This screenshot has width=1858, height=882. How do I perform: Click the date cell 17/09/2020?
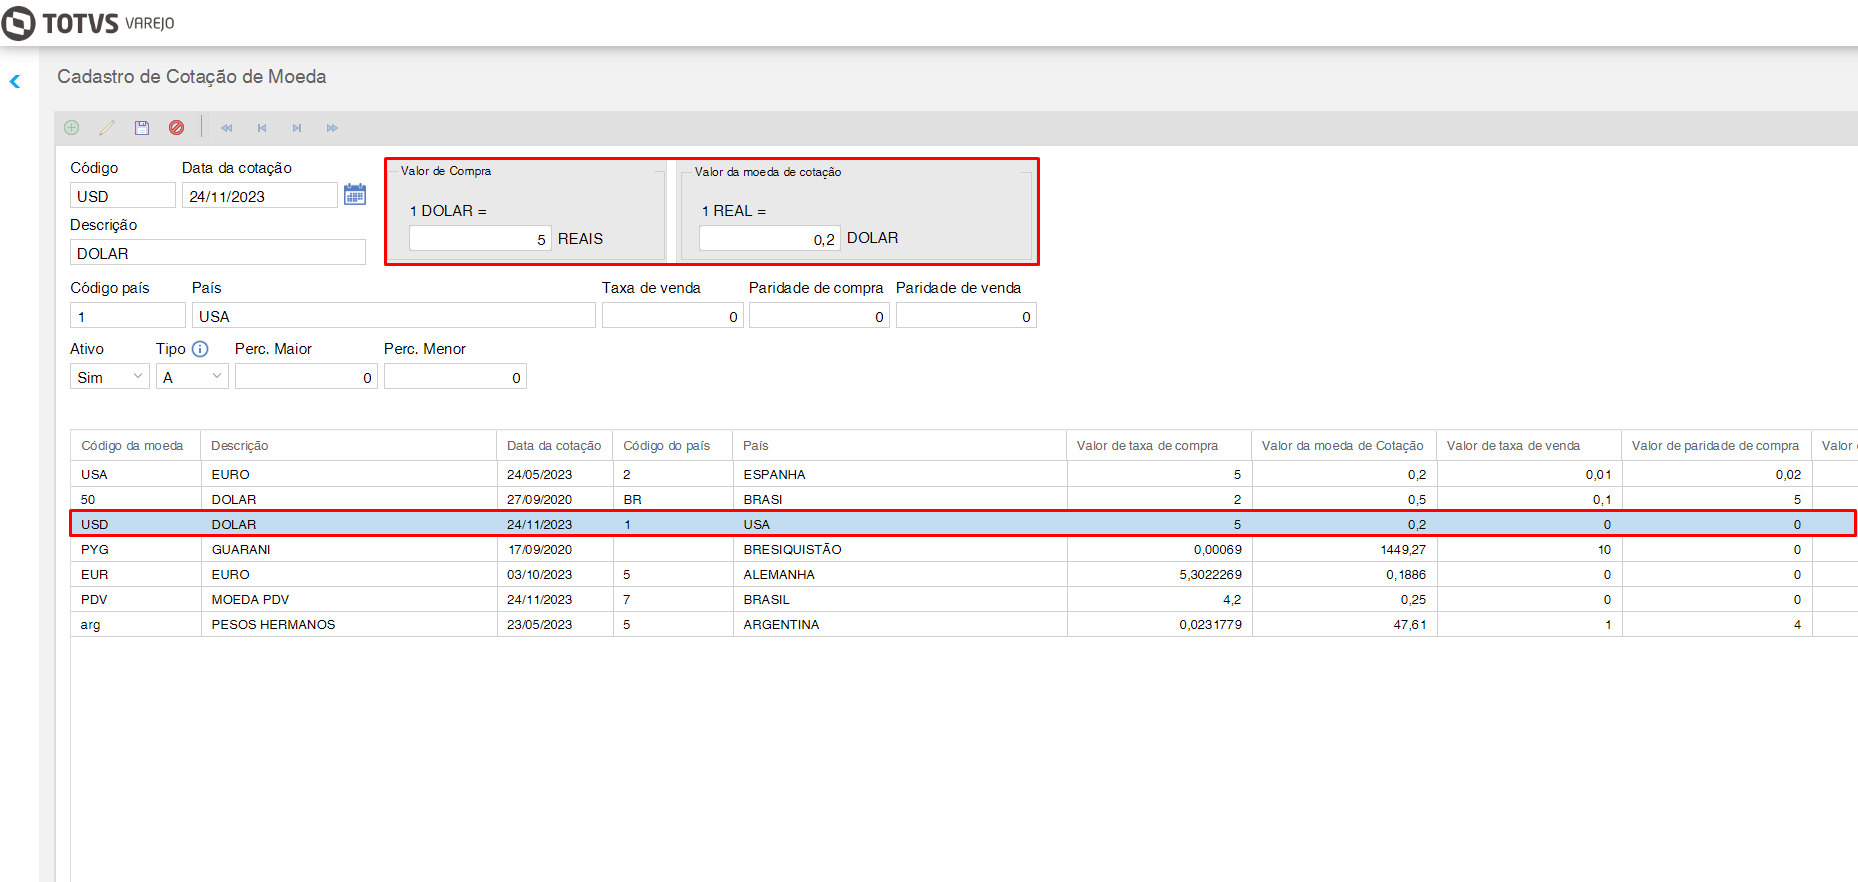point(555,549)
